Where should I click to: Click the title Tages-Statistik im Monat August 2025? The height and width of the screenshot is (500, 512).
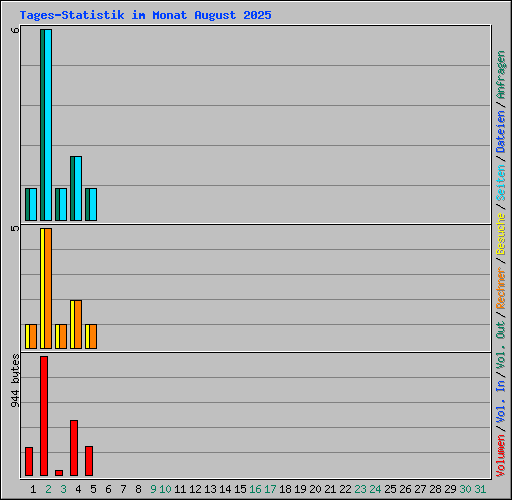[x=145, y=15]
